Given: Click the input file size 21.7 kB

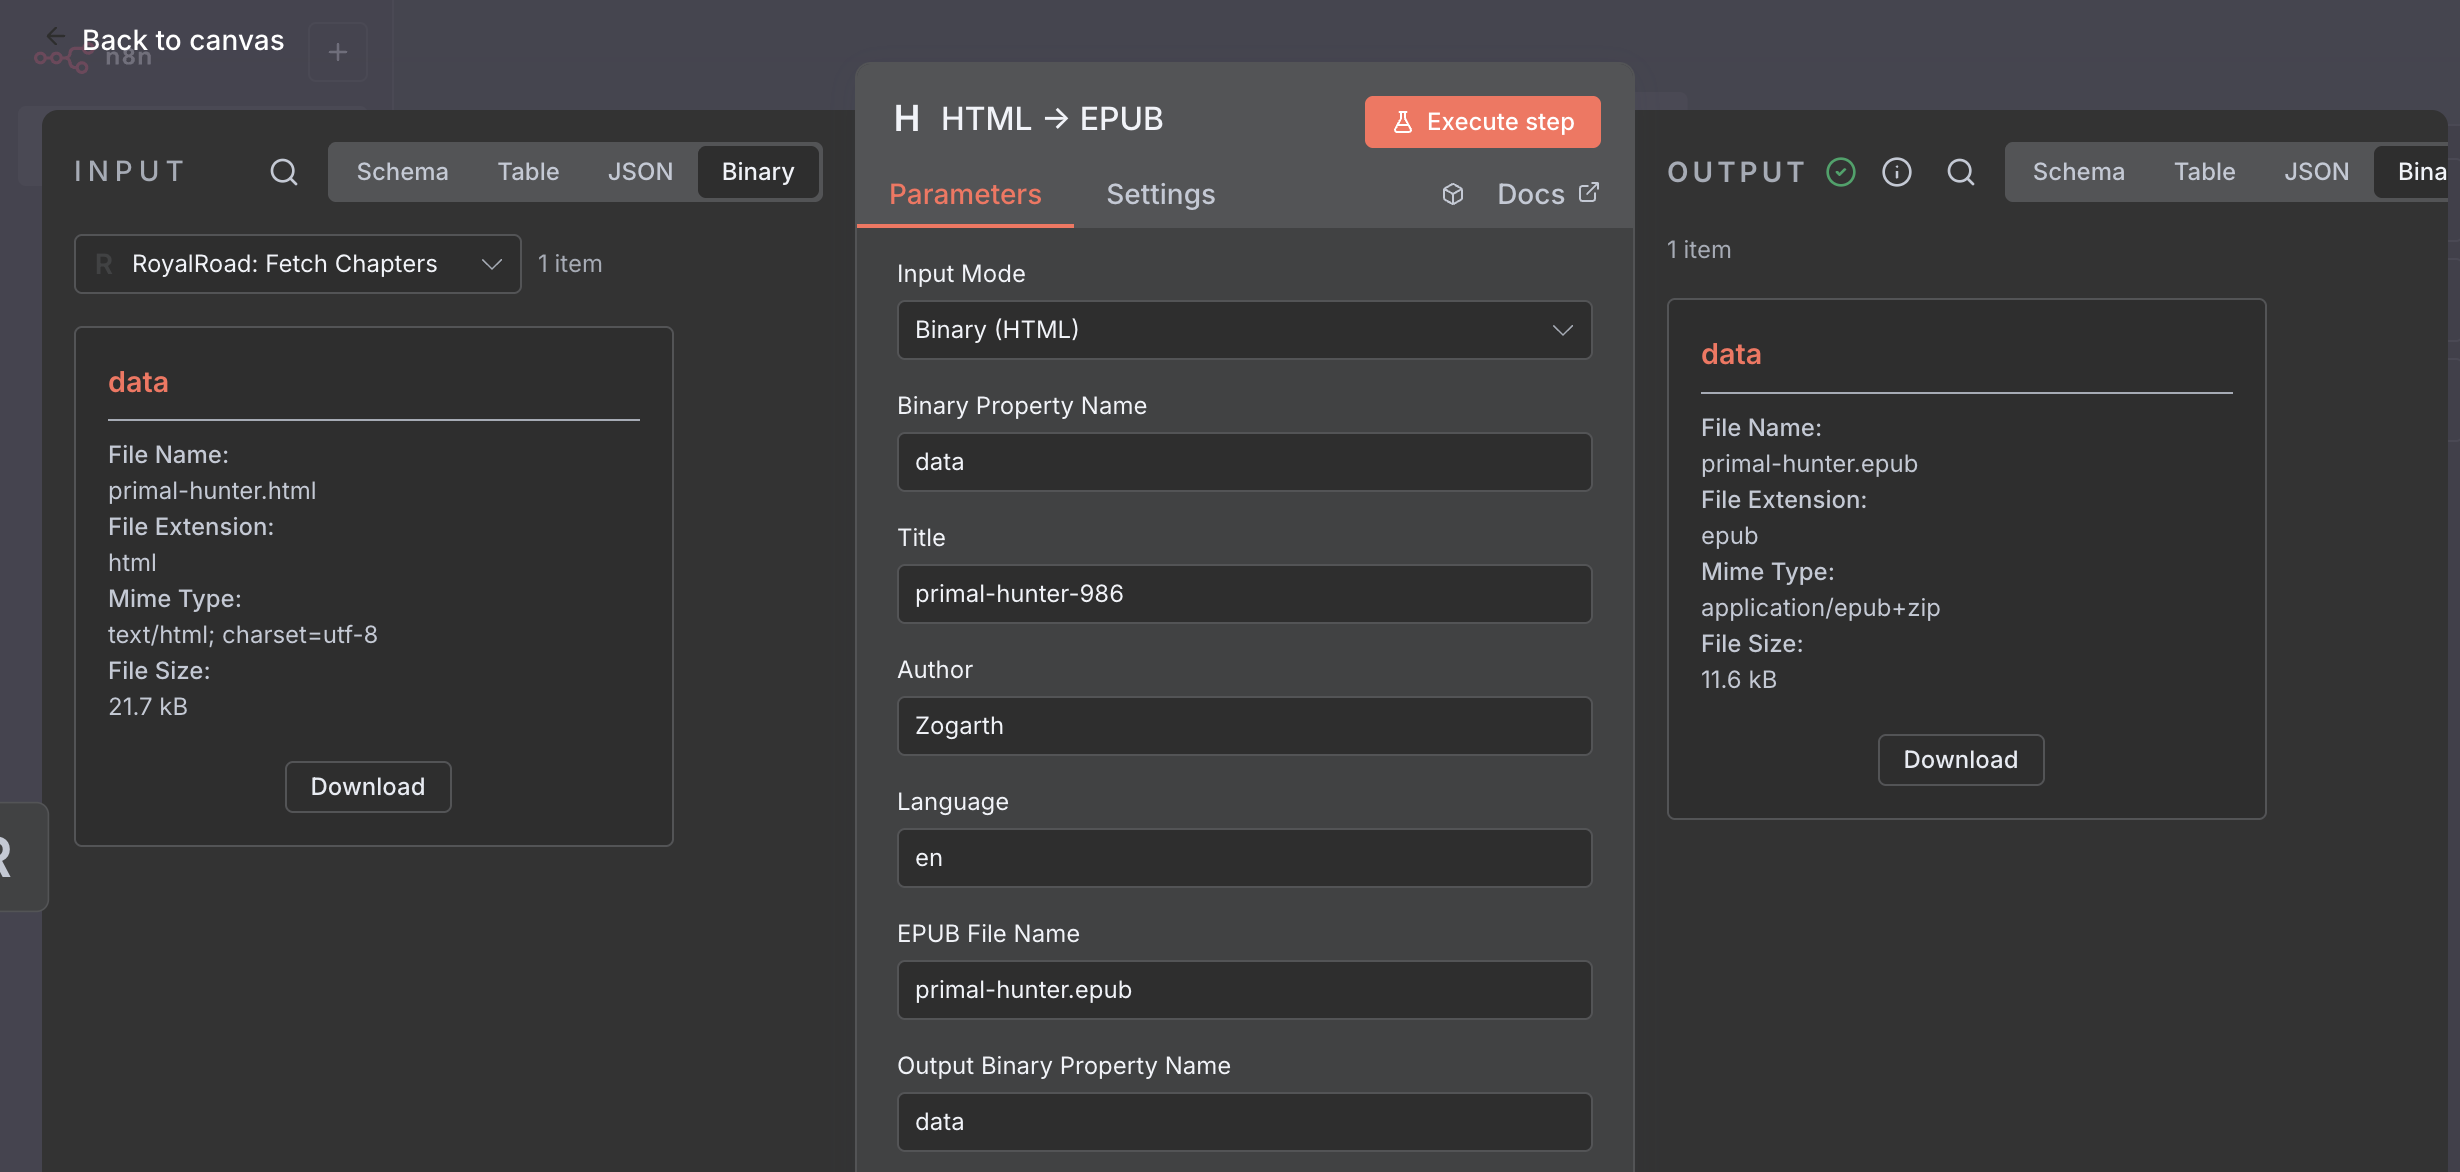Looking at the screenshot, I should (x=148, y=707).
